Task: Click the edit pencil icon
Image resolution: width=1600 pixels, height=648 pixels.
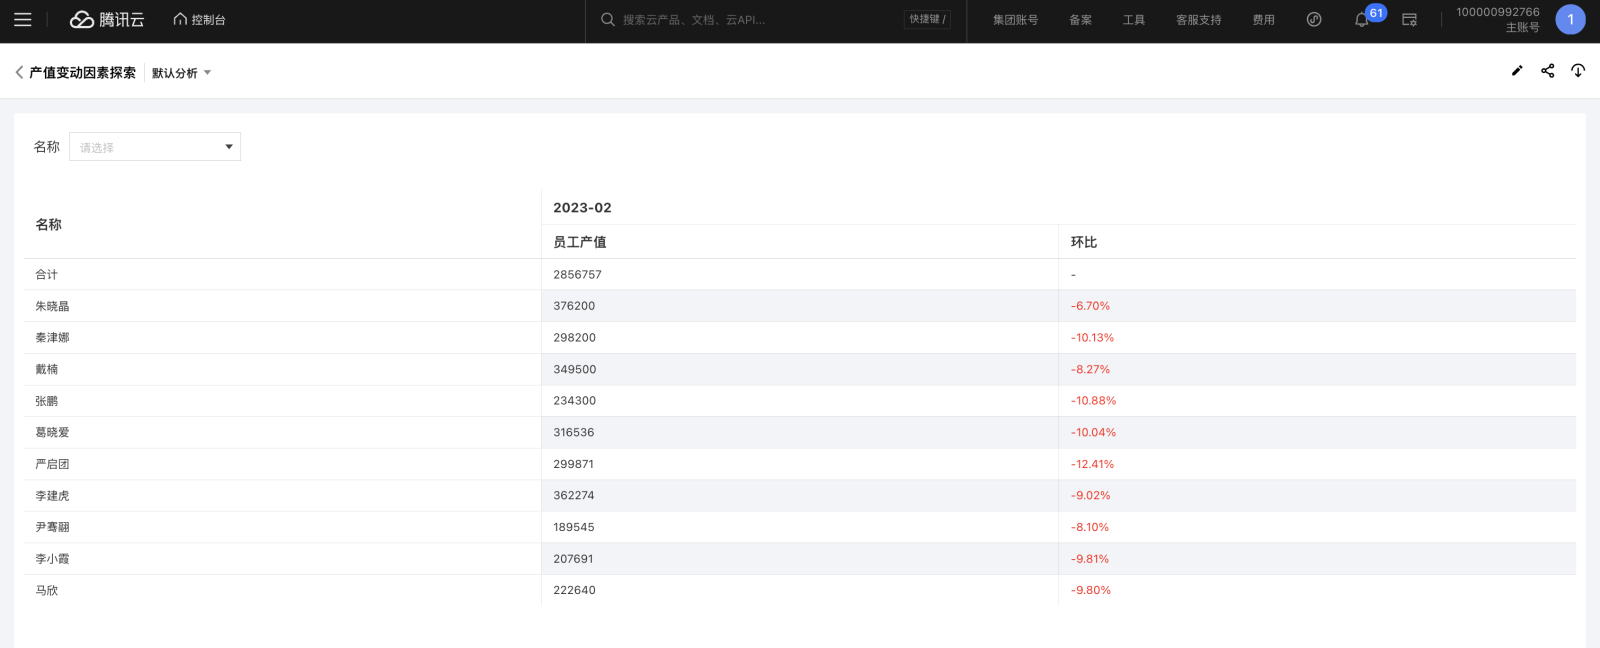Action: click(x=1517, y=71)
